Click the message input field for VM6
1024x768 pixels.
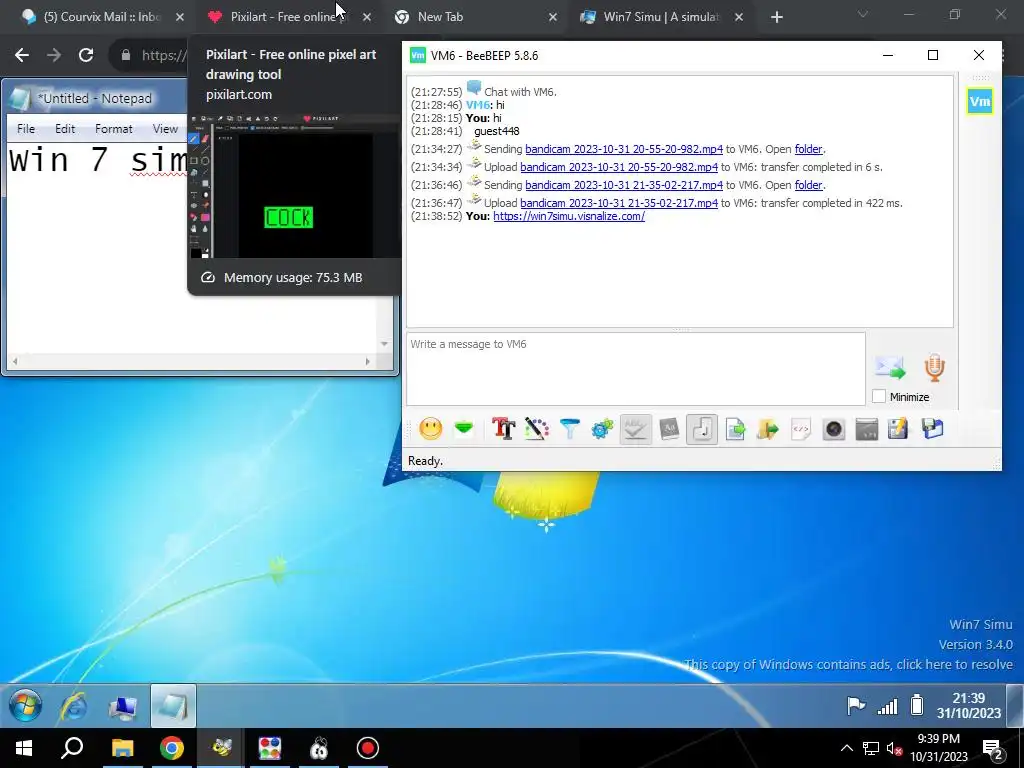pos(635,369)
